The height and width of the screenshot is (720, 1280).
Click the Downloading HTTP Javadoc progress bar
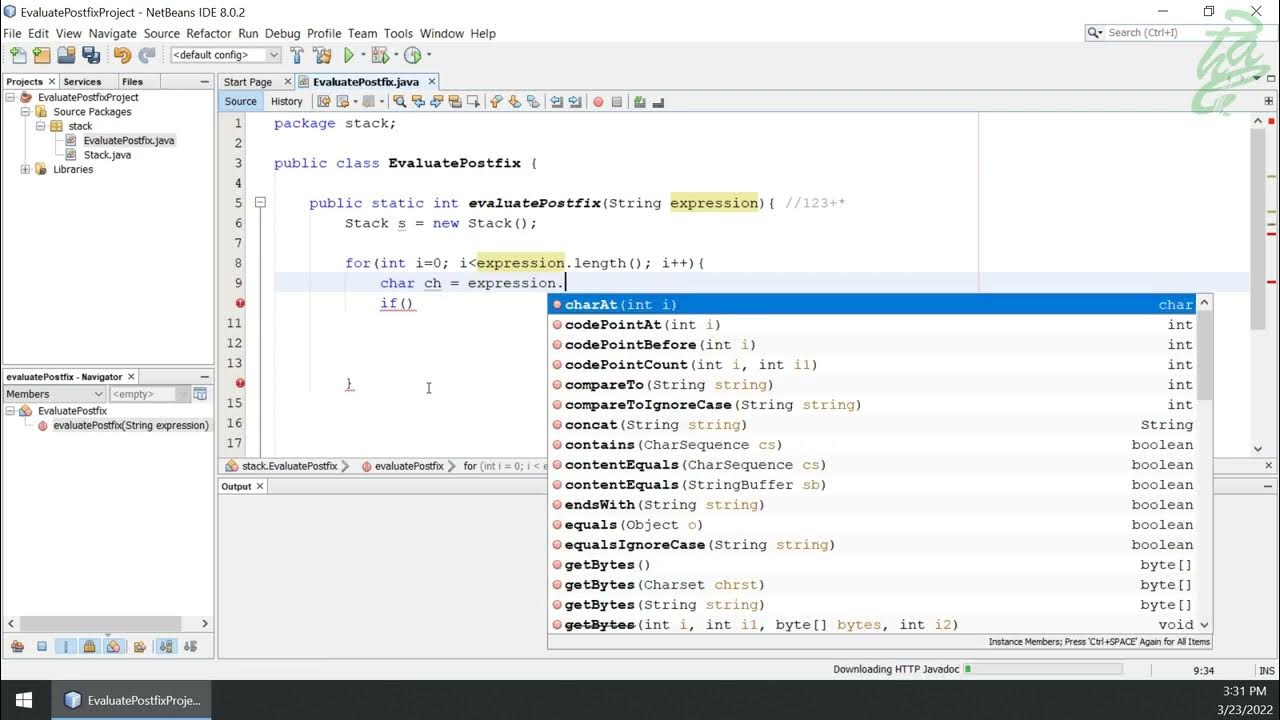(1043, 669)
